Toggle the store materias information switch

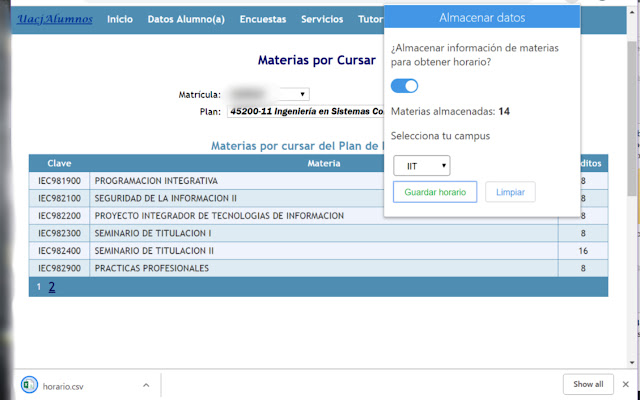[x=404, y=86]
